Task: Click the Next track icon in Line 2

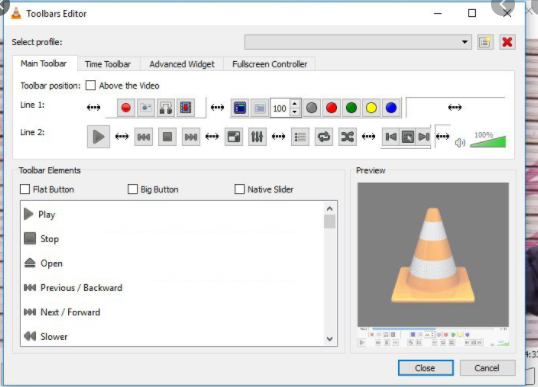Action: tap(191, 137)
